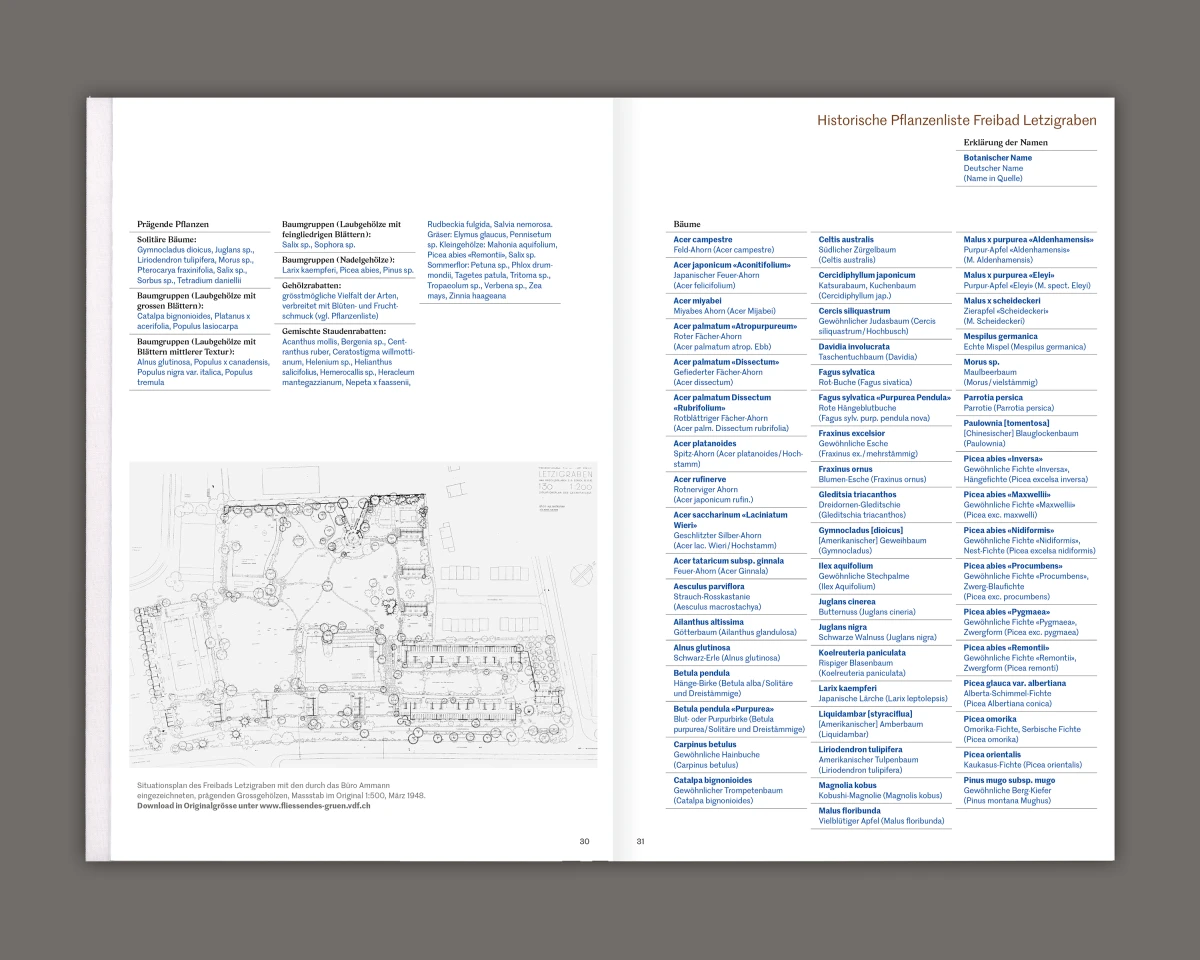The width and height of the screenshot is (1200, 960).
Task: Select "Gefiederter Fächer-Ahorn" in the tree list
Action: click(x=717, y=372)
